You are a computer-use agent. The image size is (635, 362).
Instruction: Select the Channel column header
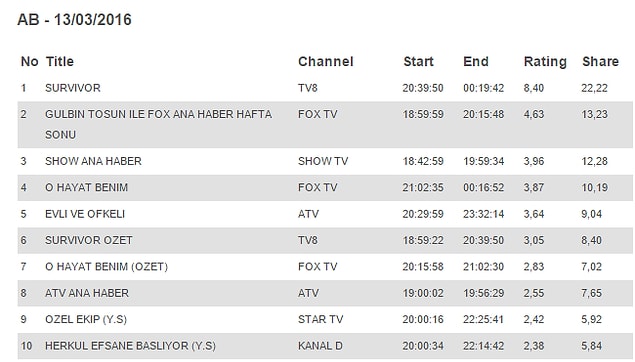tap(326, 62)
